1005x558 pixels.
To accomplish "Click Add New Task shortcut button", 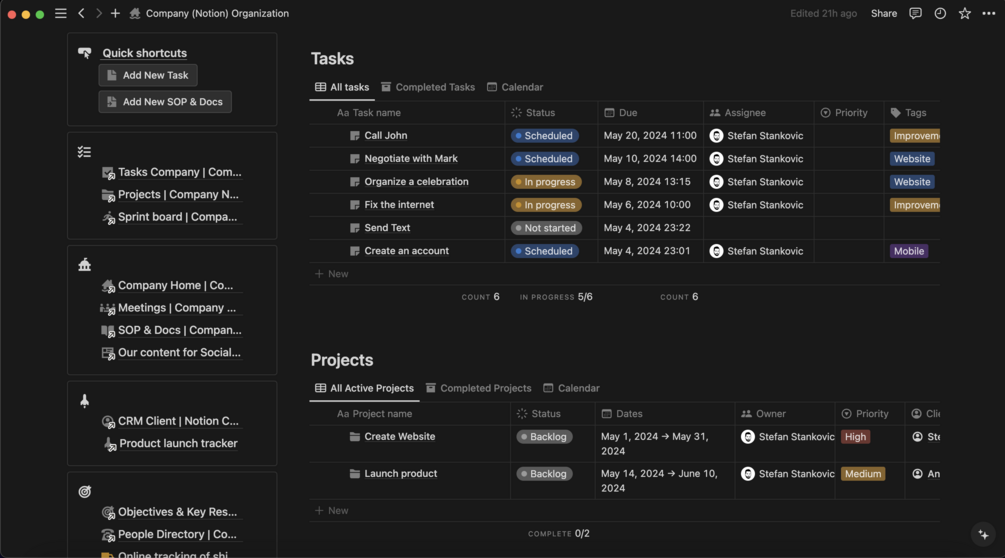I will pos(148,75).
